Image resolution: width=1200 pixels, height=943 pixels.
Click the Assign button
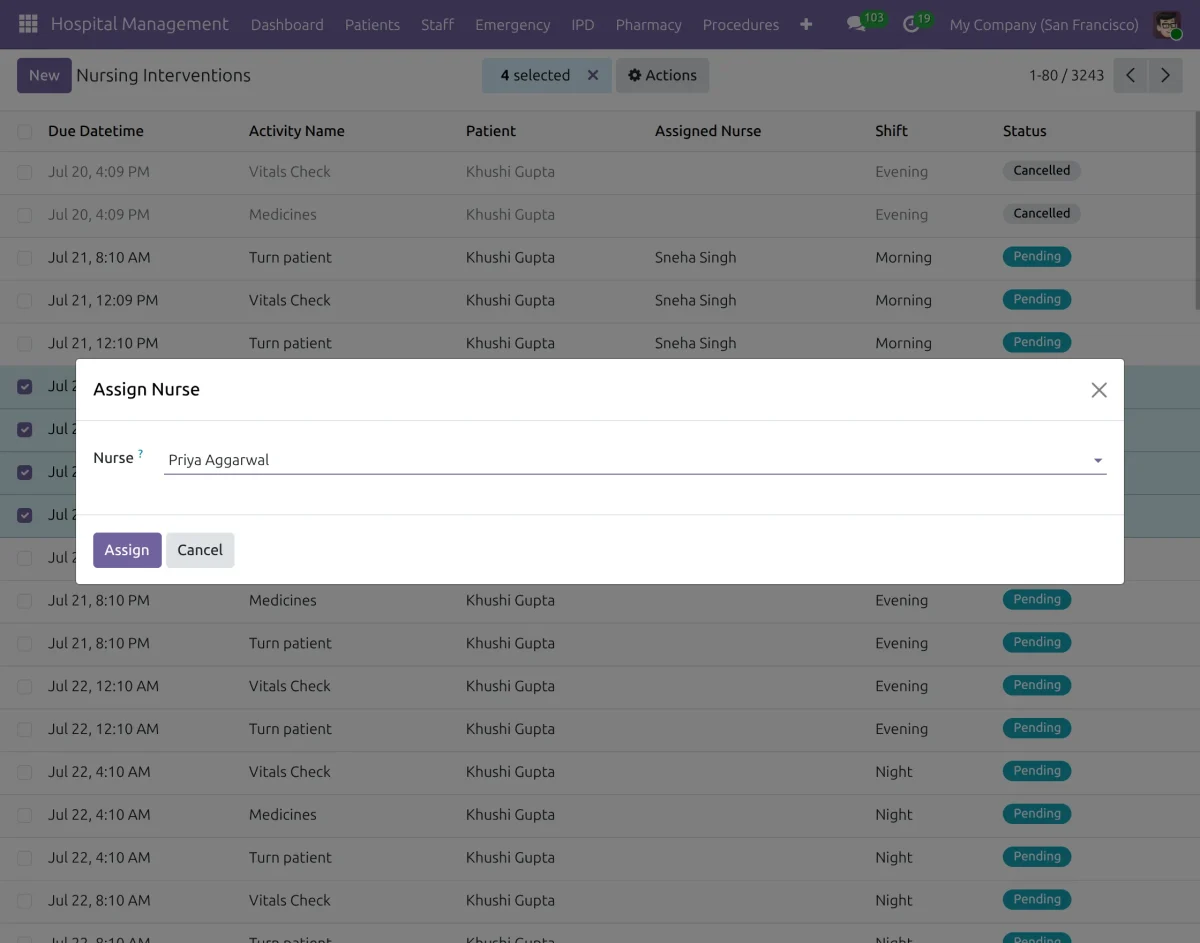[127, 550]
